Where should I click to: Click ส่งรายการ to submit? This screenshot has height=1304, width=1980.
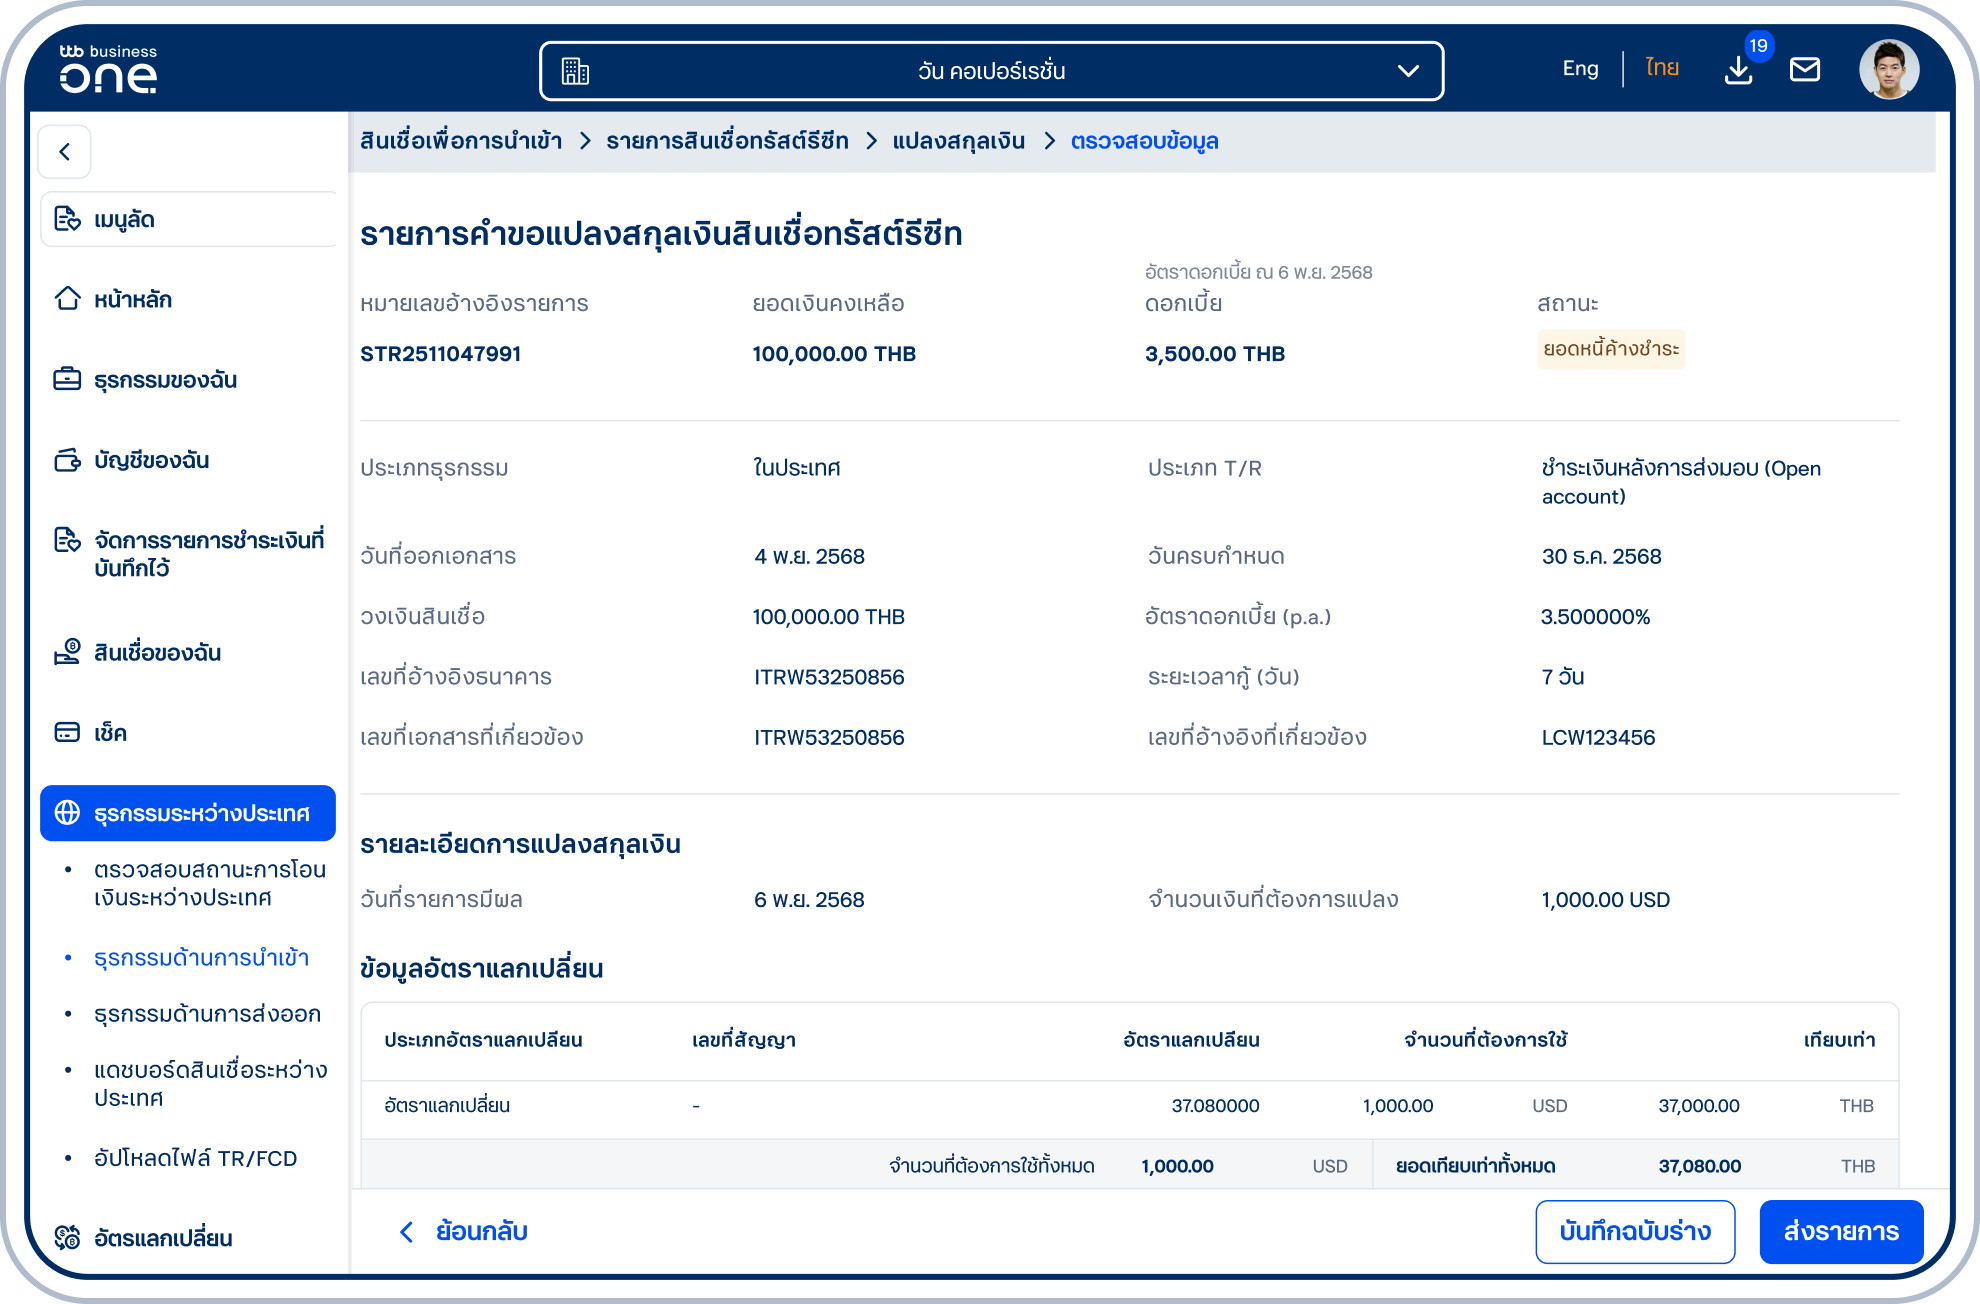click(x=1841, y=1232)
